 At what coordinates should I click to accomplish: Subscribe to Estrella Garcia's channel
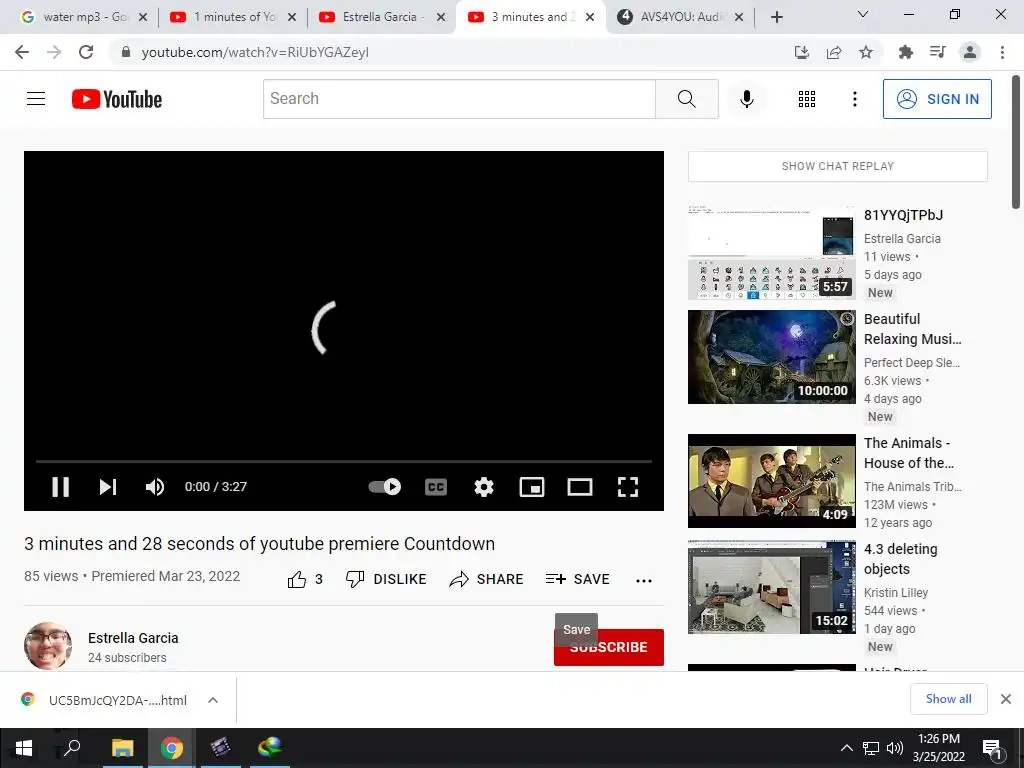[609, 647]
